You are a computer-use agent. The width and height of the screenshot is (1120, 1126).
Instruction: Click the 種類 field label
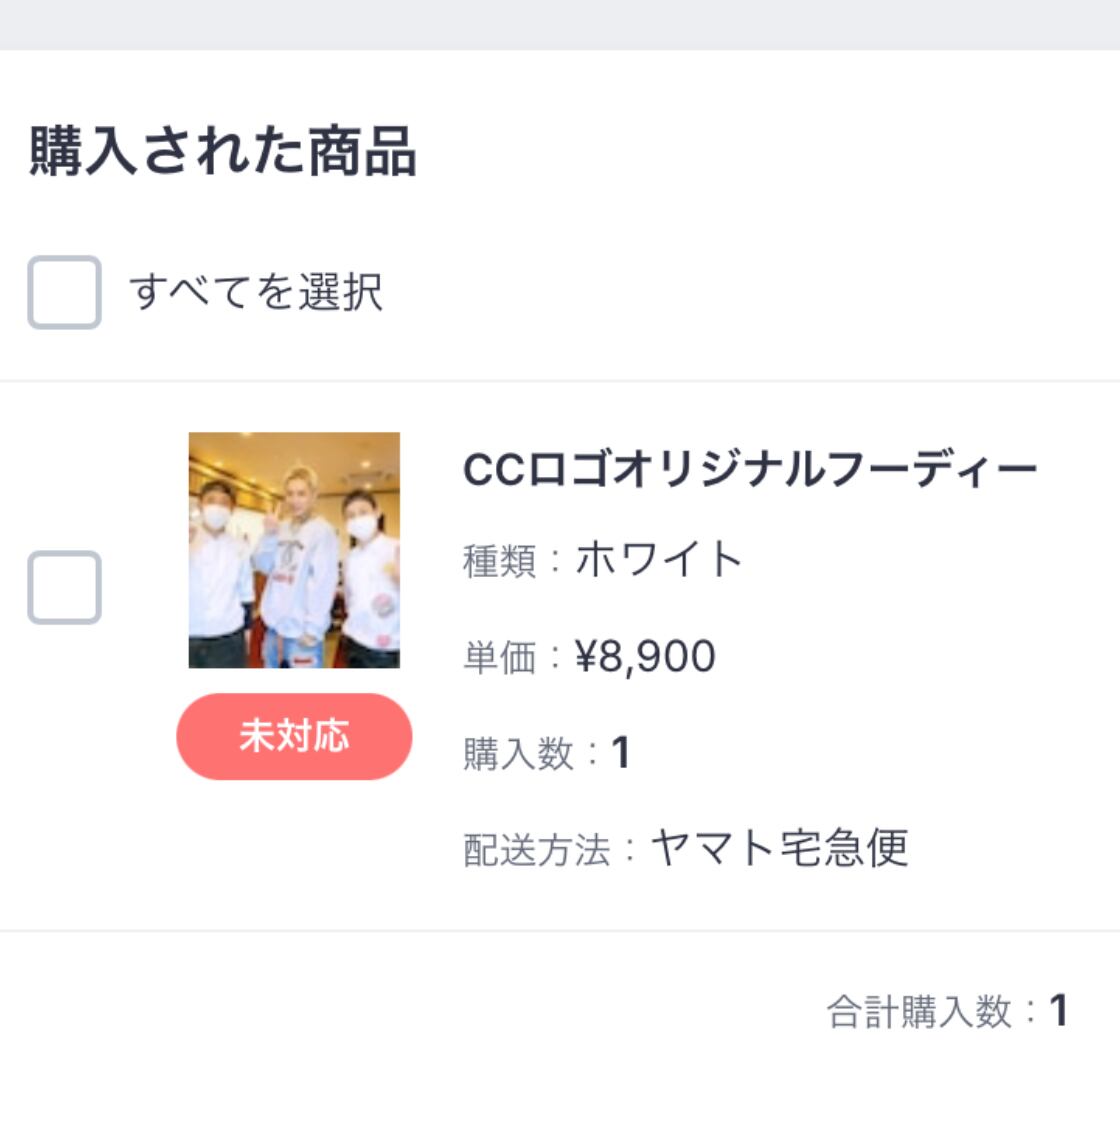tap(499, 561)
